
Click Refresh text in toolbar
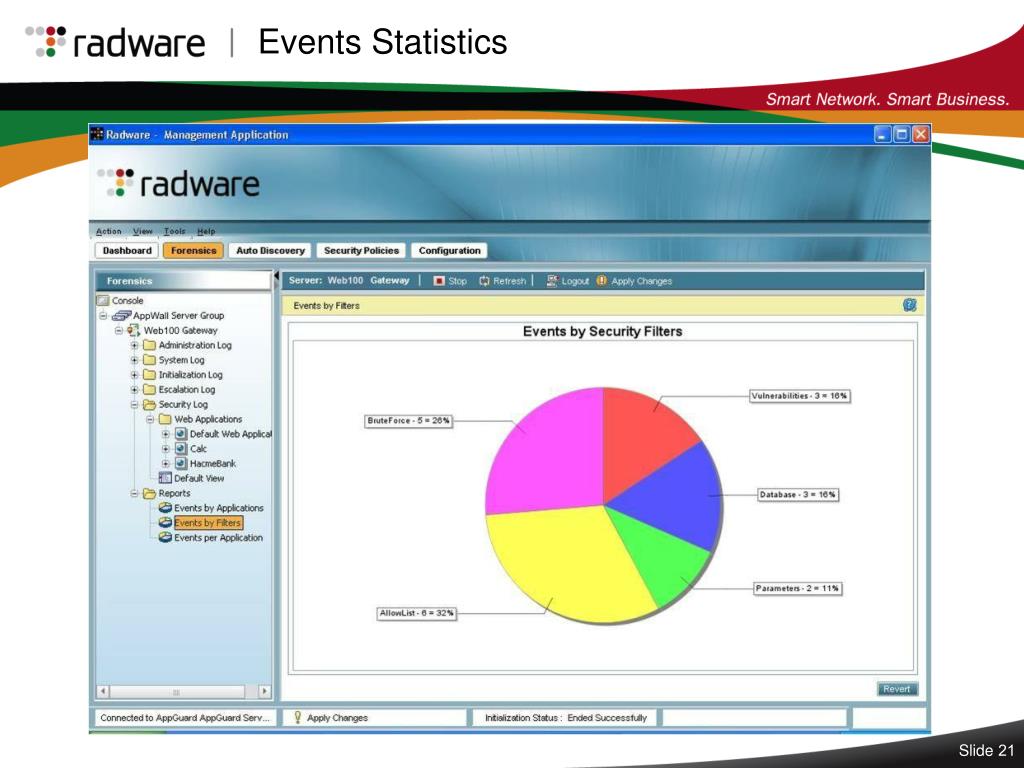[509, 281]
